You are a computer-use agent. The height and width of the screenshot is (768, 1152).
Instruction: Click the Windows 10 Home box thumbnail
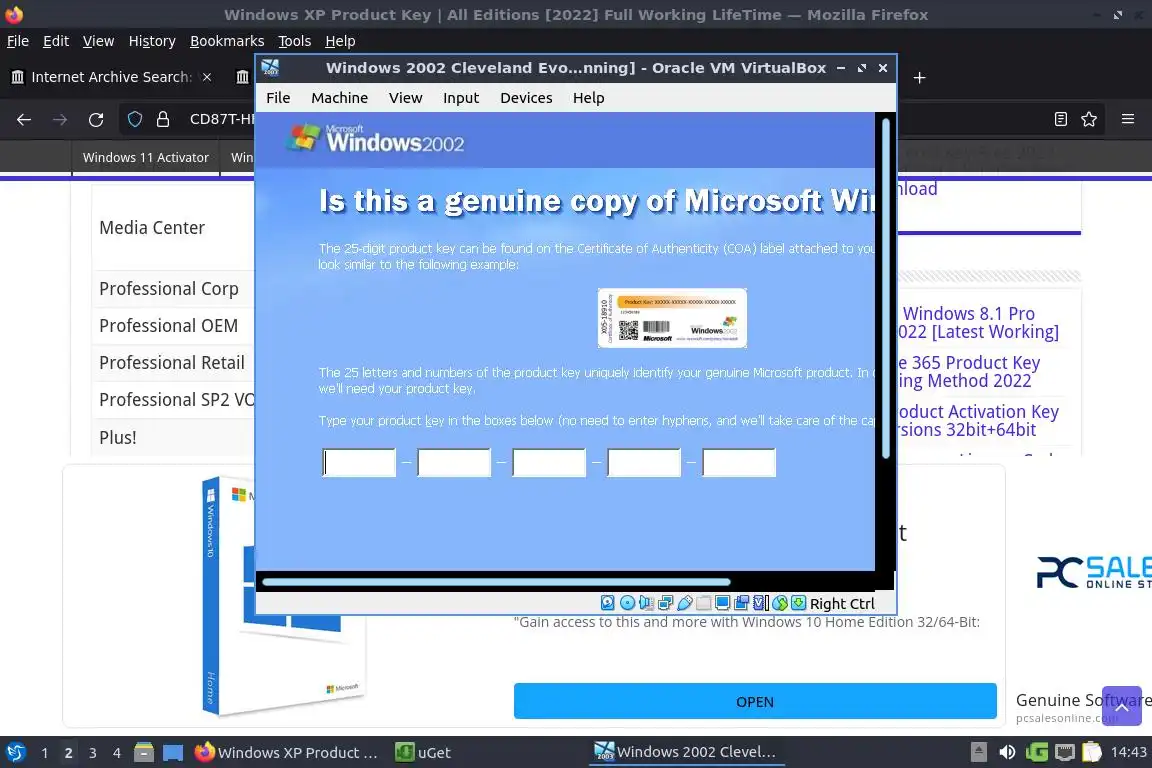pyautogui.click(x=284, y=596)
